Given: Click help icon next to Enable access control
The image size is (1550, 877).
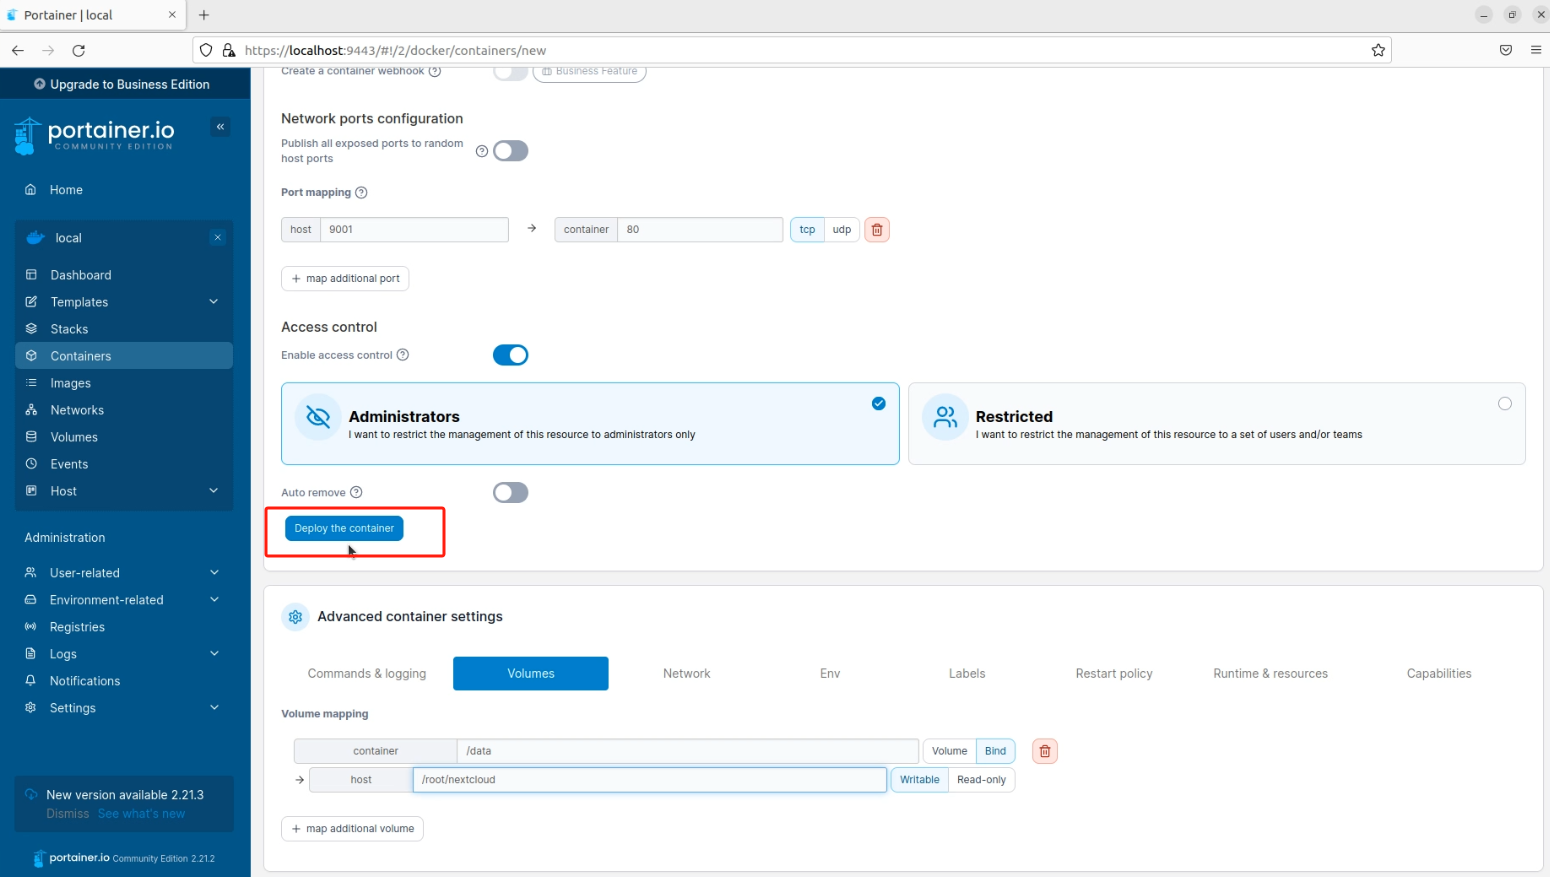Looking at the screenshot, I should [x=403, y=355].
